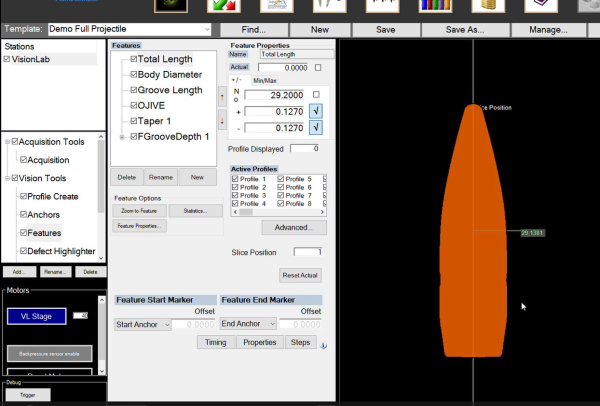The width and height of the screenshot is (600, 406).
Task: Click the blue icon beside Steps
Action: tap(323, 343)
